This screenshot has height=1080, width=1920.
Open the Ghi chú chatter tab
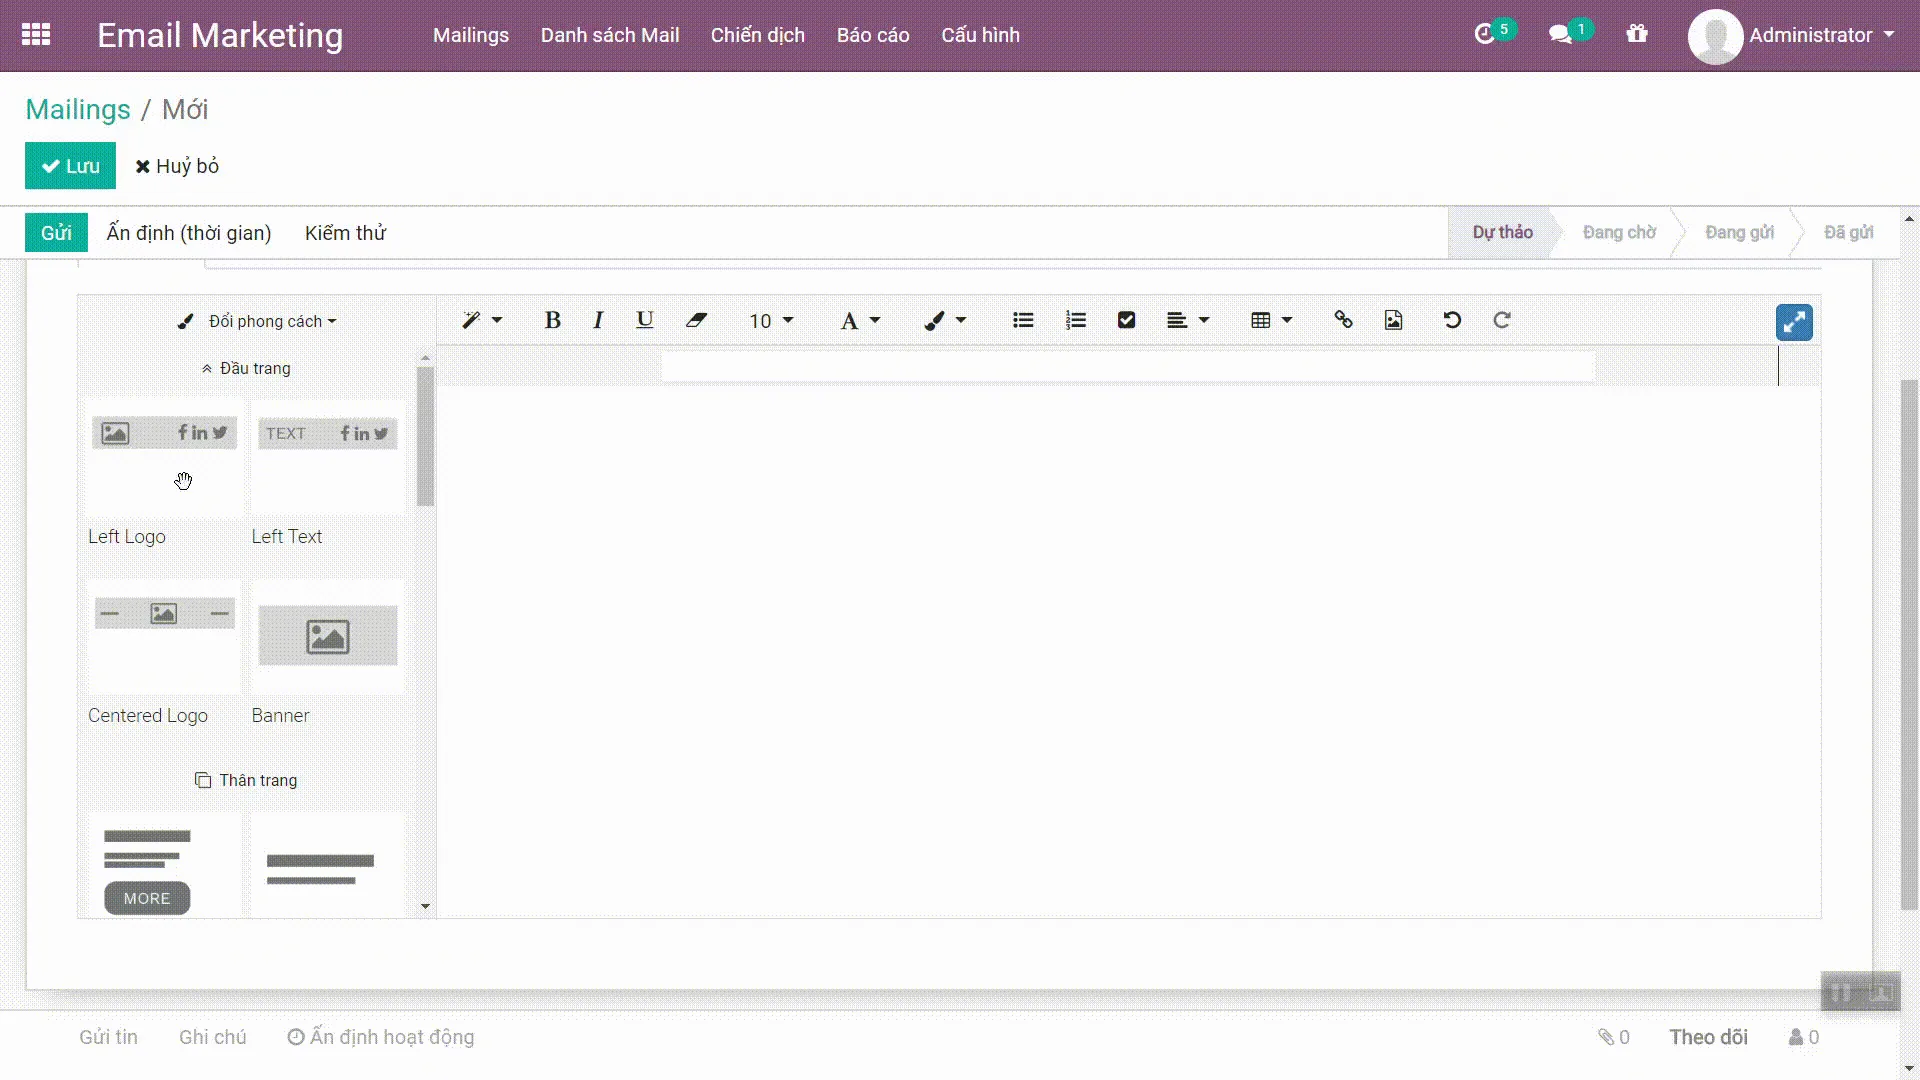[212, 1037]
